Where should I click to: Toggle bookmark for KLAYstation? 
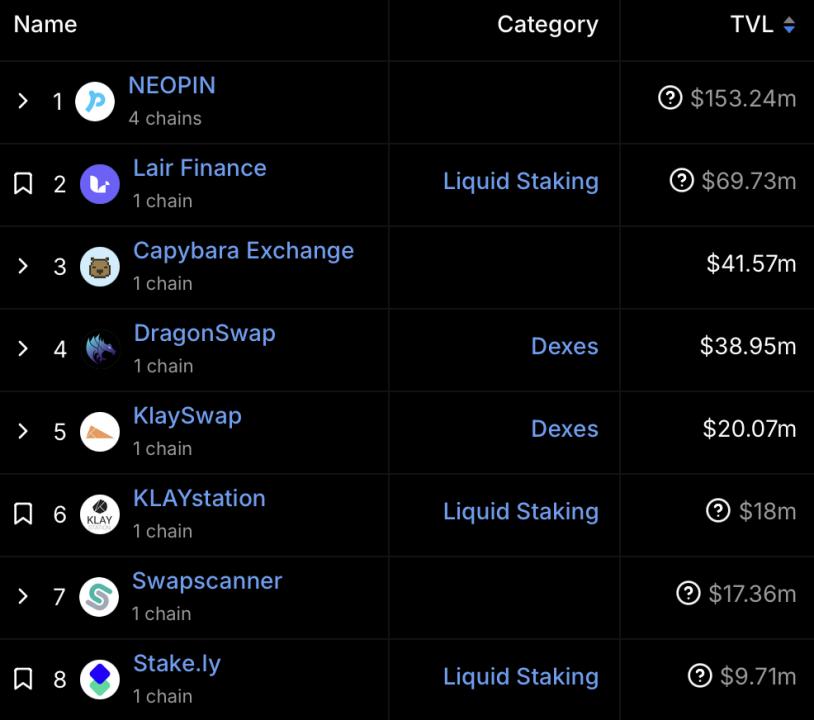click(x=23, y=514)
